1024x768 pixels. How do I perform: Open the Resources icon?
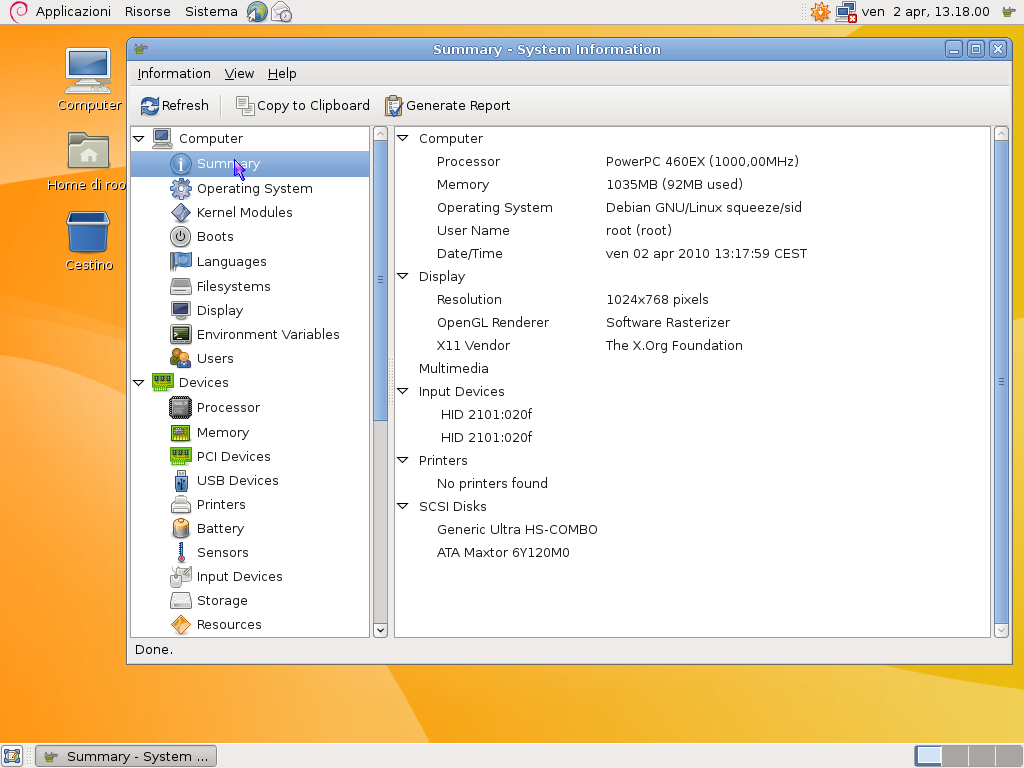(181, 625)
